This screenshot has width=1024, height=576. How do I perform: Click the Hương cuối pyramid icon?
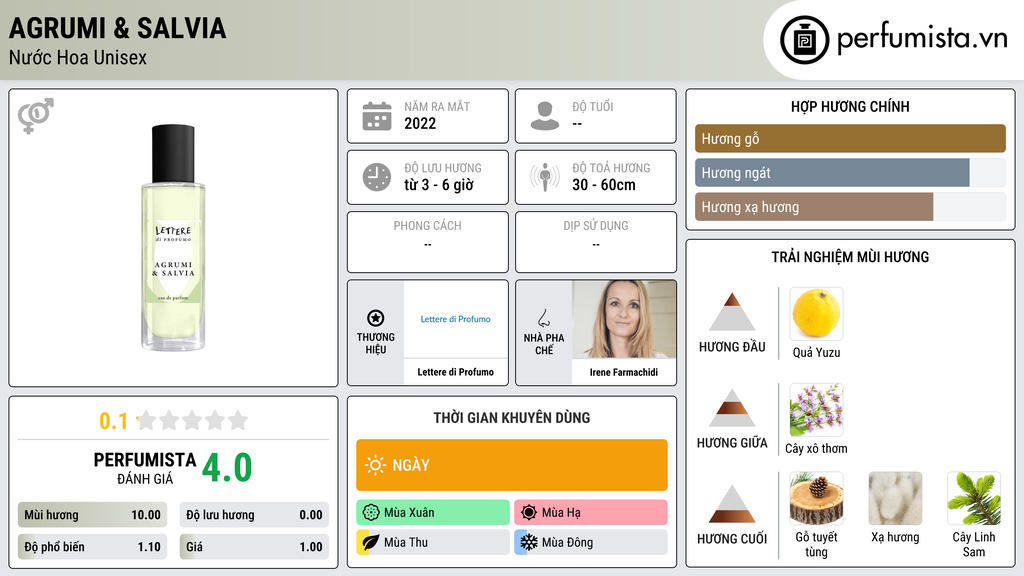click(732, 504)
